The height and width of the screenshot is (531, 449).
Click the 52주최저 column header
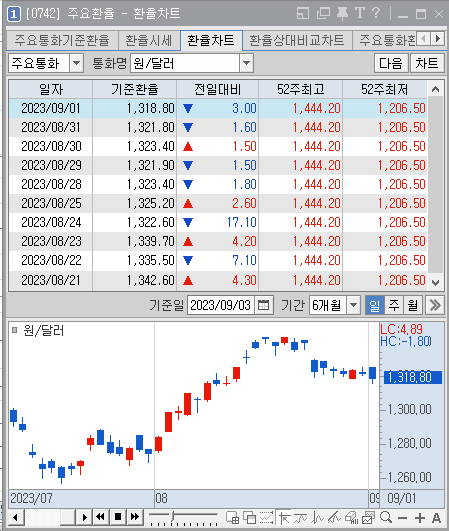[x=385, y=89]
